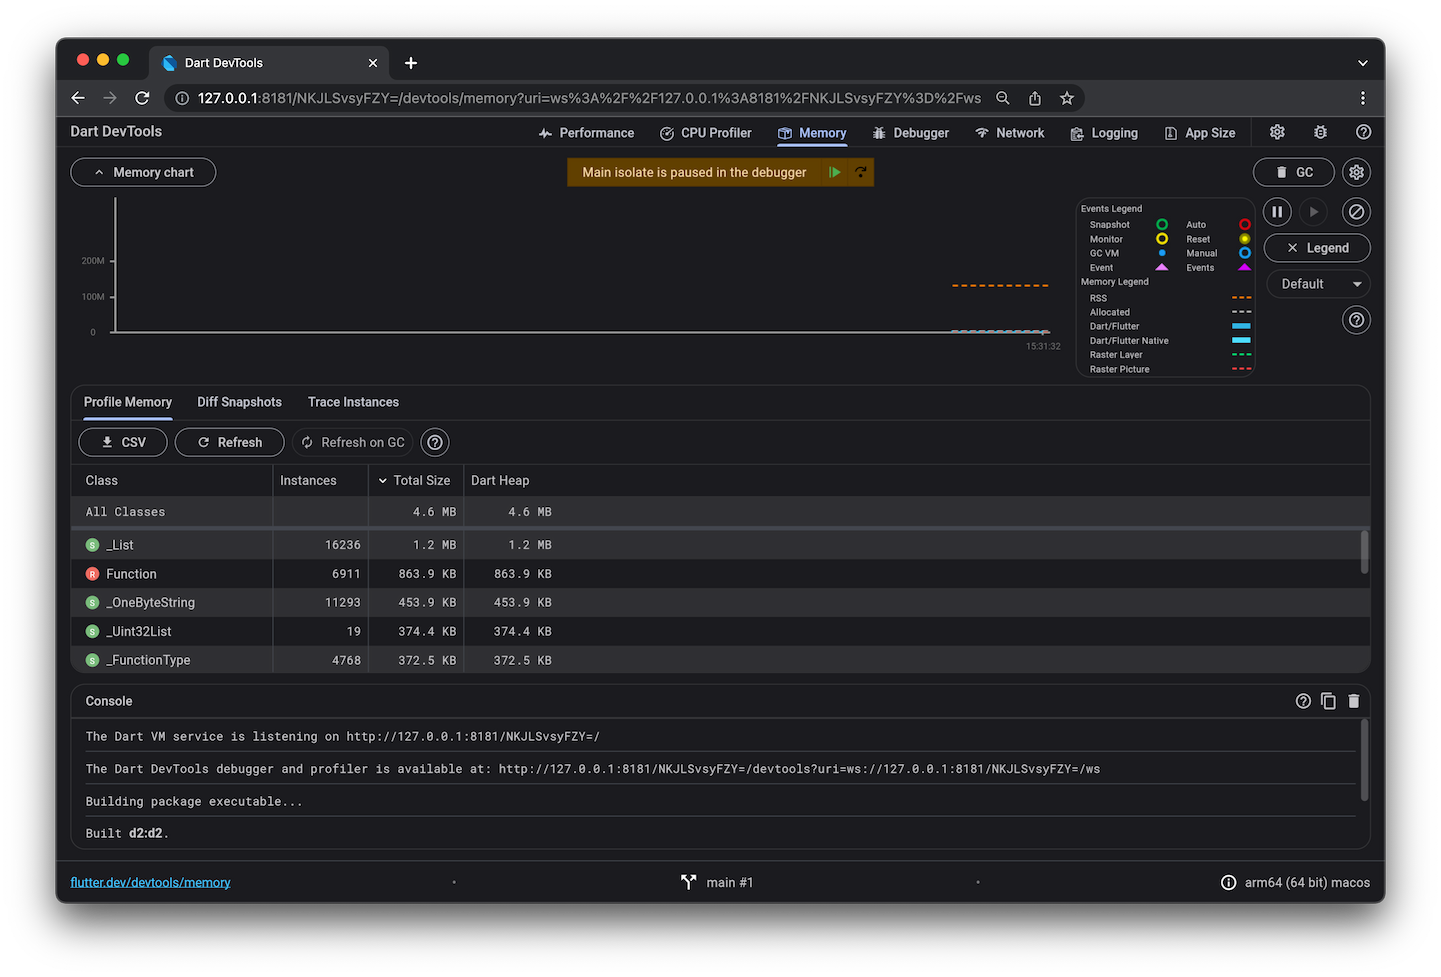The width and height of the screenshot is (1441, 977).
Task: Follow the flutter.dev/devtools/memory link
Action: click(150, 882)
